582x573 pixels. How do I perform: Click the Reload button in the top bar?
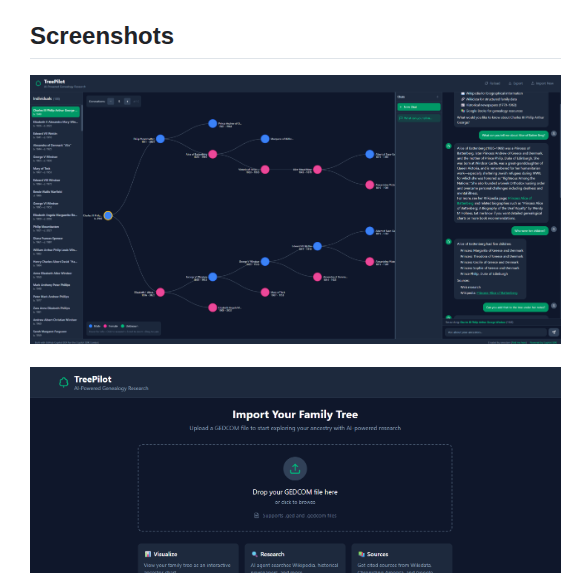click(x=493, y=84)
